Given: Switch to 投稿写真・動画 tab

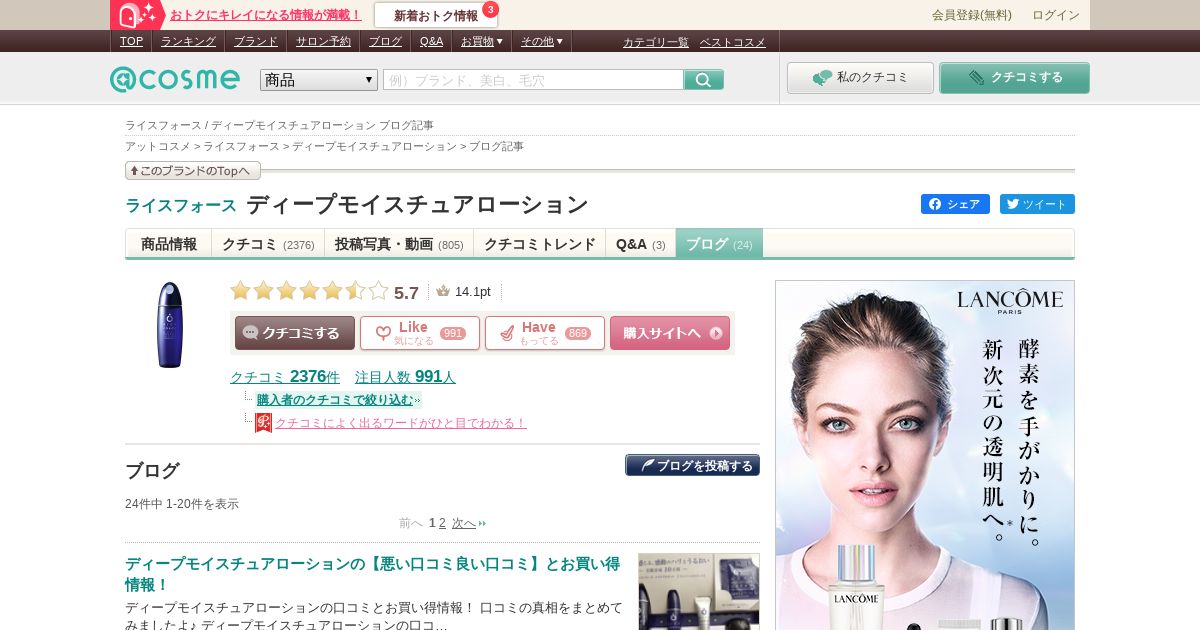Looking at the screenshot, I should tap(399, 244).
